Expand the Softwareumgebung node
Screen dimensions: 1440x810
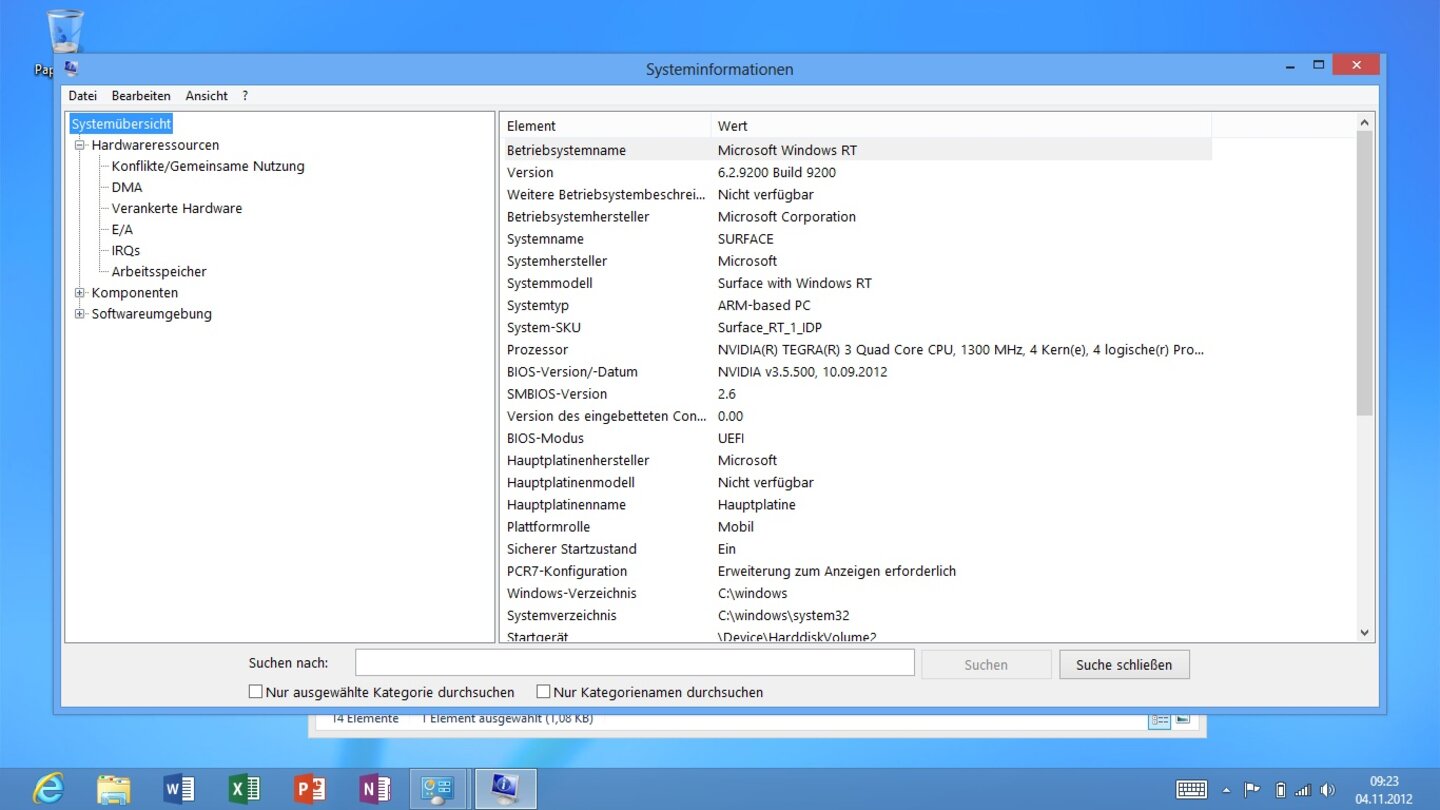[x=80, y=314]
